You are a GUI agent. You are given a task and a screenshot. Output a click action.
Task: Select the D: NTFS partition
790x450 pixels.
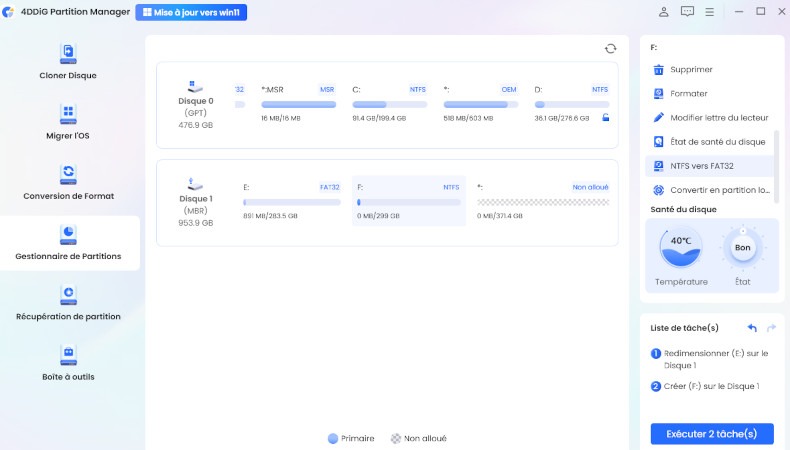tap(572, 104)
